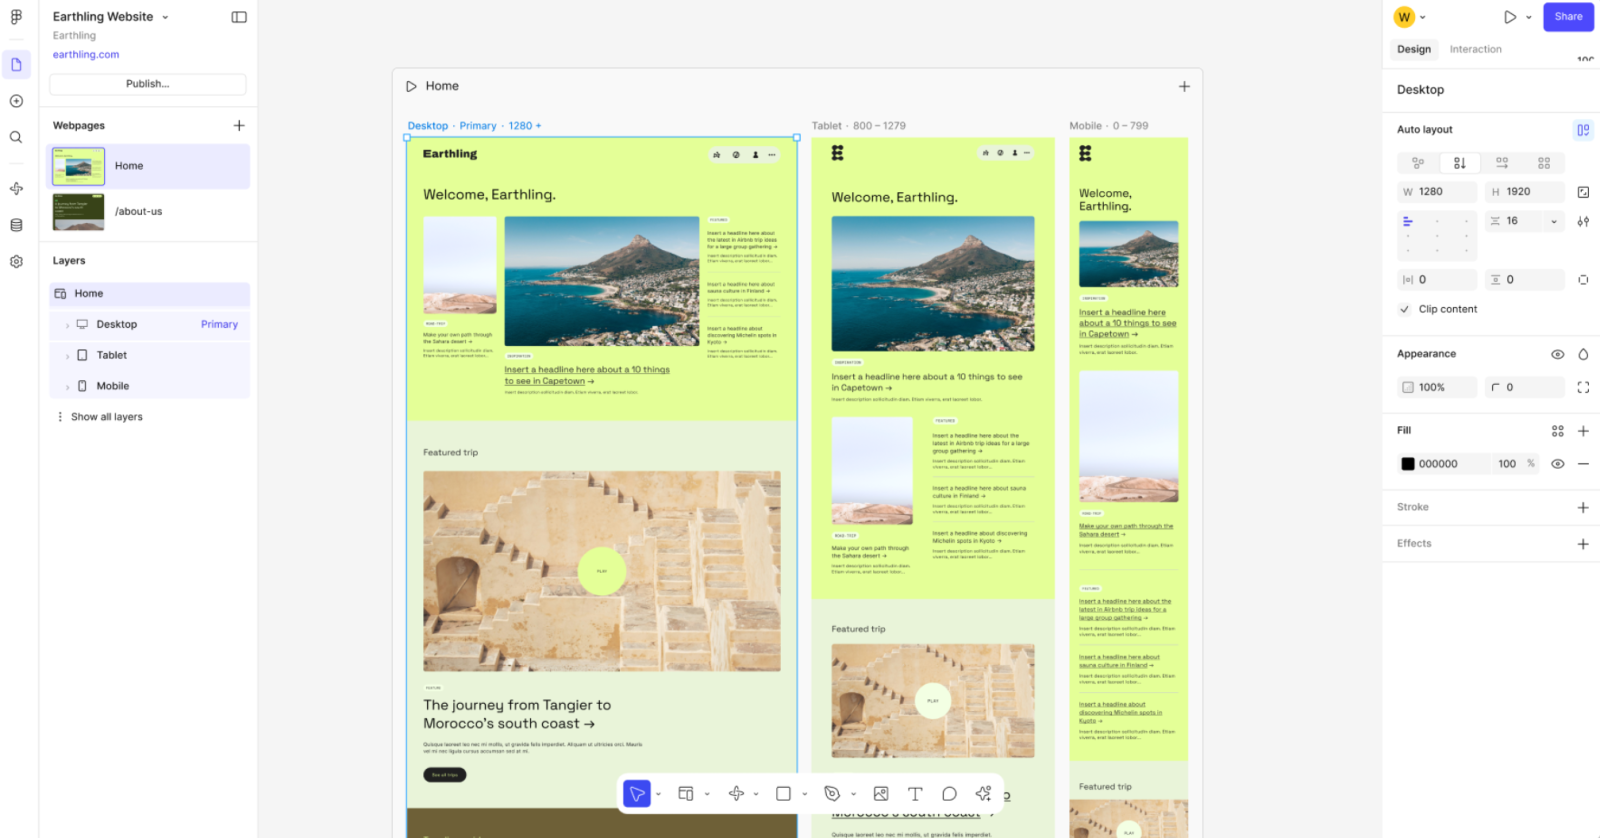The width and height of the screenshot is (1600, 838).
Task: Add a breakpoint with Home frame plus
Action: (x=1184, y=86)
